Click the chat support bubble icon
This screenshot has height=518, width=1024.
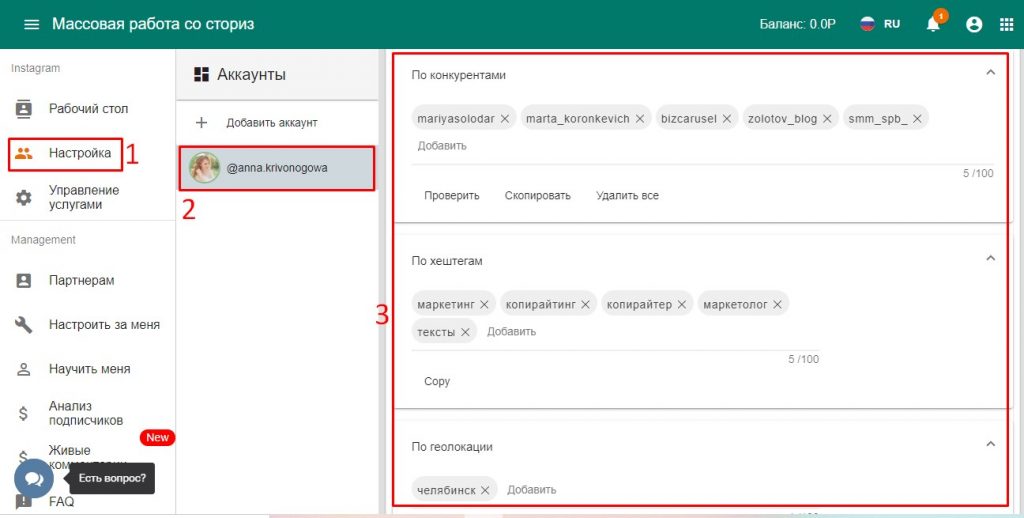(x=33, y=479)
